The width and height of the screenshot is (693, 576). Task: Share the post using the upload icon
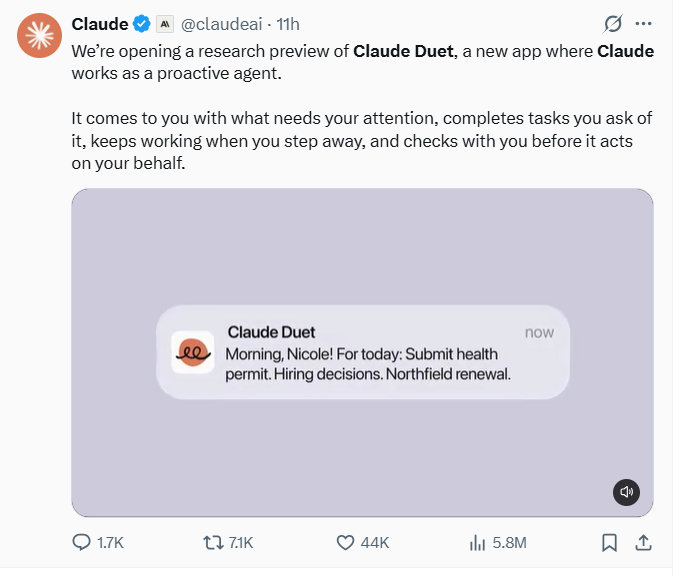(644, 542)
